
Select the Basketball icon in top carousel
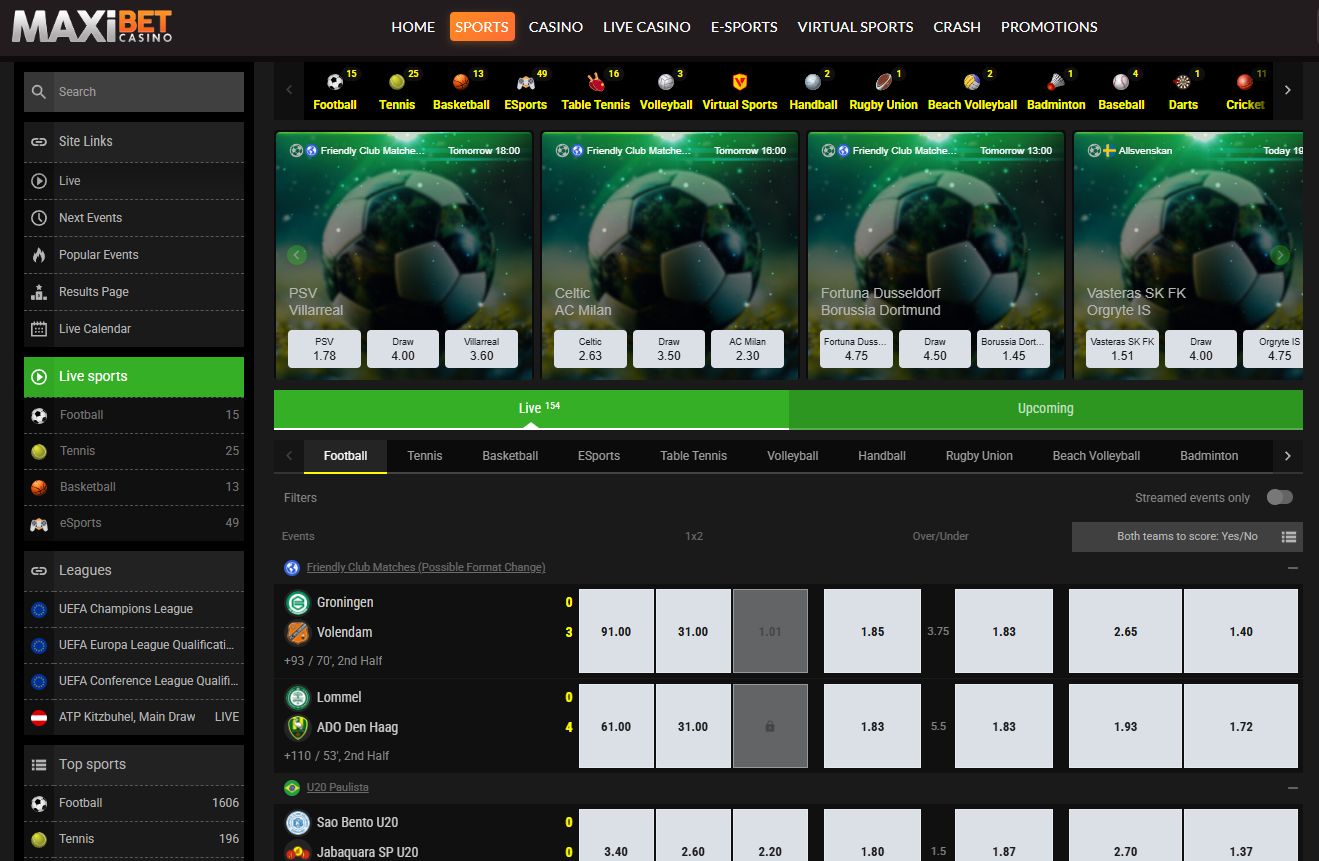pos(461,83)
